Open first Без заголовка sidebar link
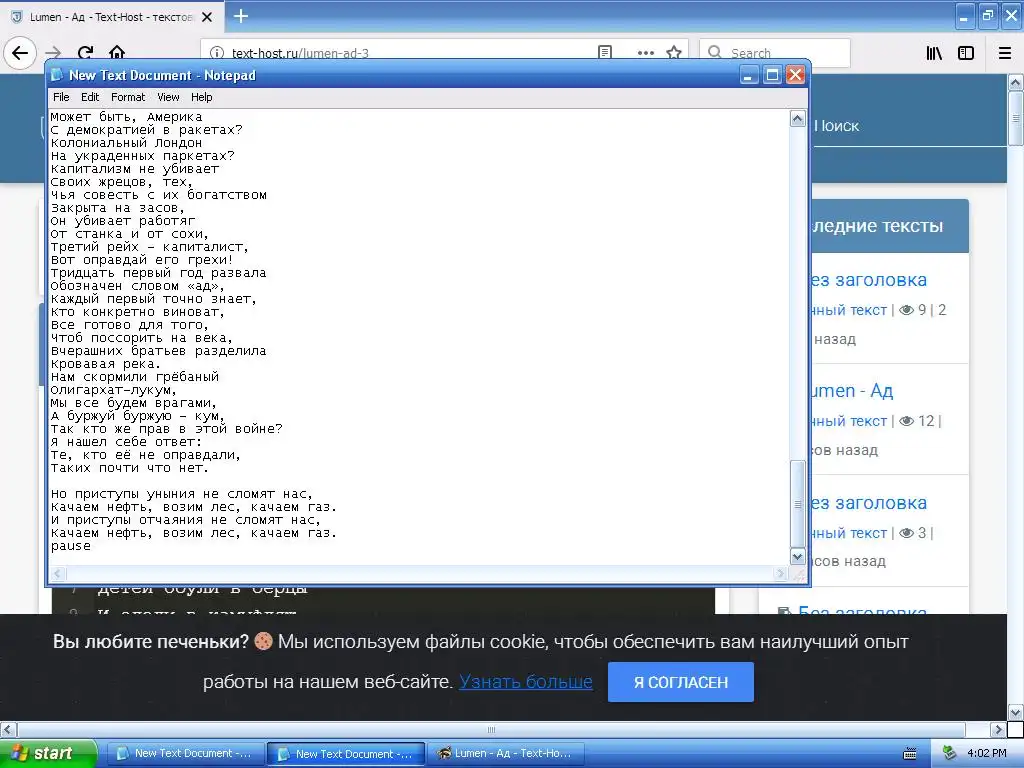The height and width of the screenshot is (768, 1024). (x=869, y=280)
